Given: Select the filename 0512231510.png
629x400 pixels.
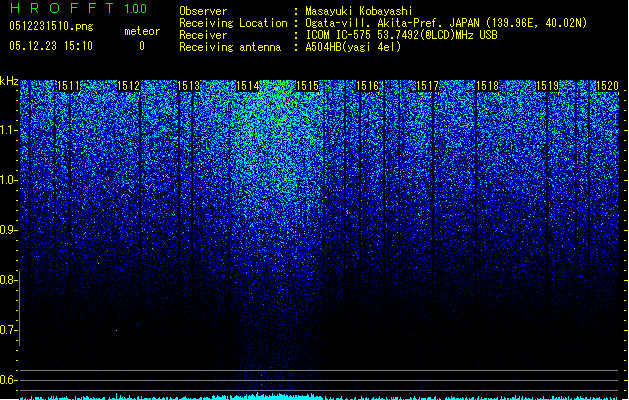Looking at the screenshot, I should (51, 27).
